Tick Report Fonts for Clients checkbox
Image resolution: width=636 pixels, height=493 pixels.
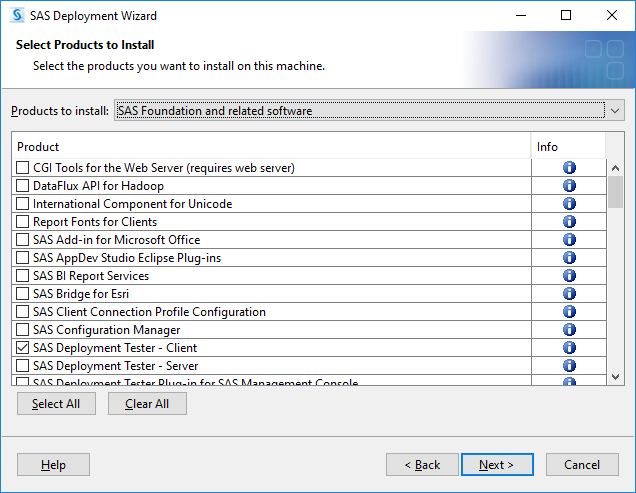pos(22,222)
